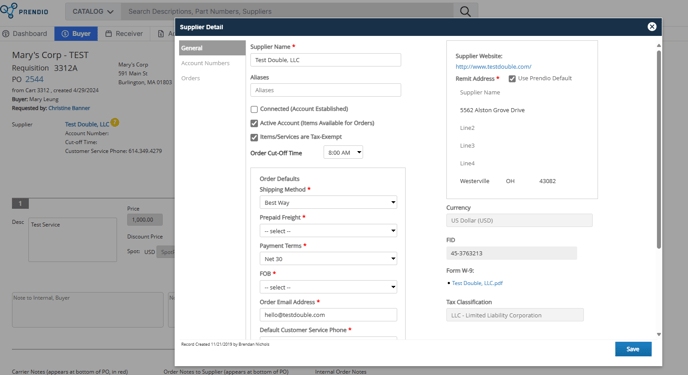Expand the CATALOG dropdown
This screenshot has height=375, width=688.
93,11
